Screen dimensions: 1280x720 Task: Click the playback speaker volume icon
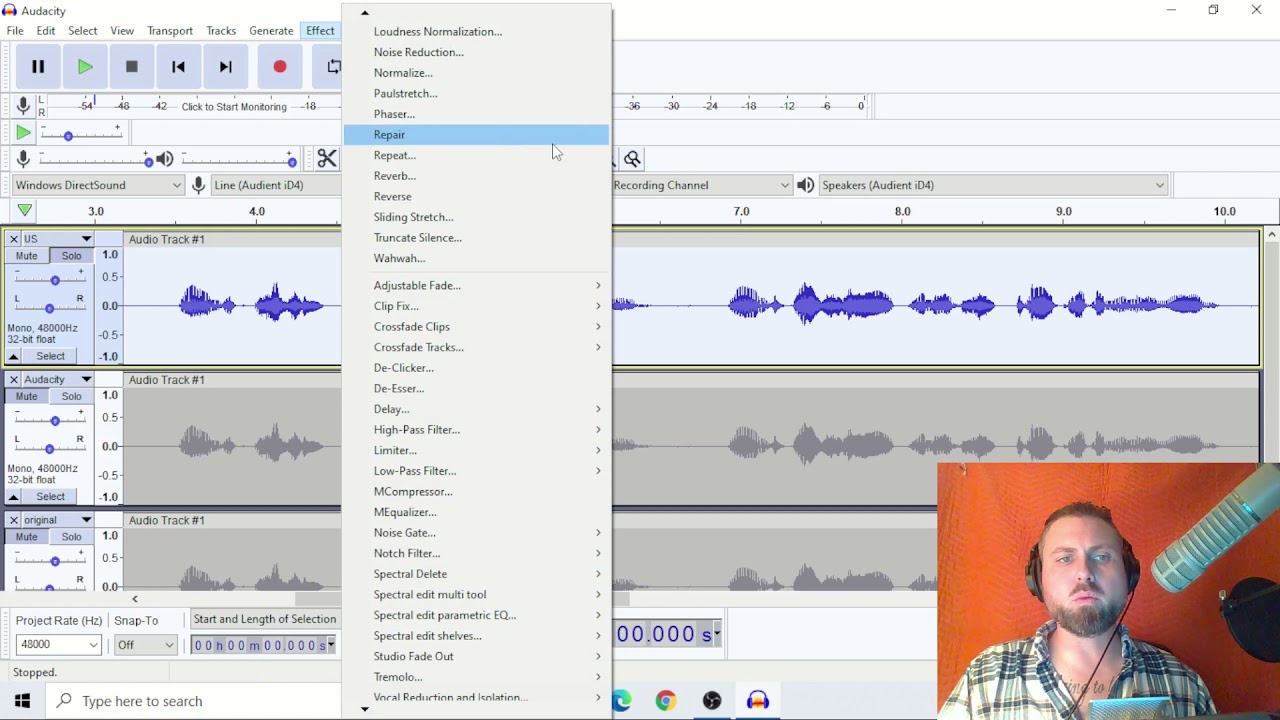(x=165, y=159)
